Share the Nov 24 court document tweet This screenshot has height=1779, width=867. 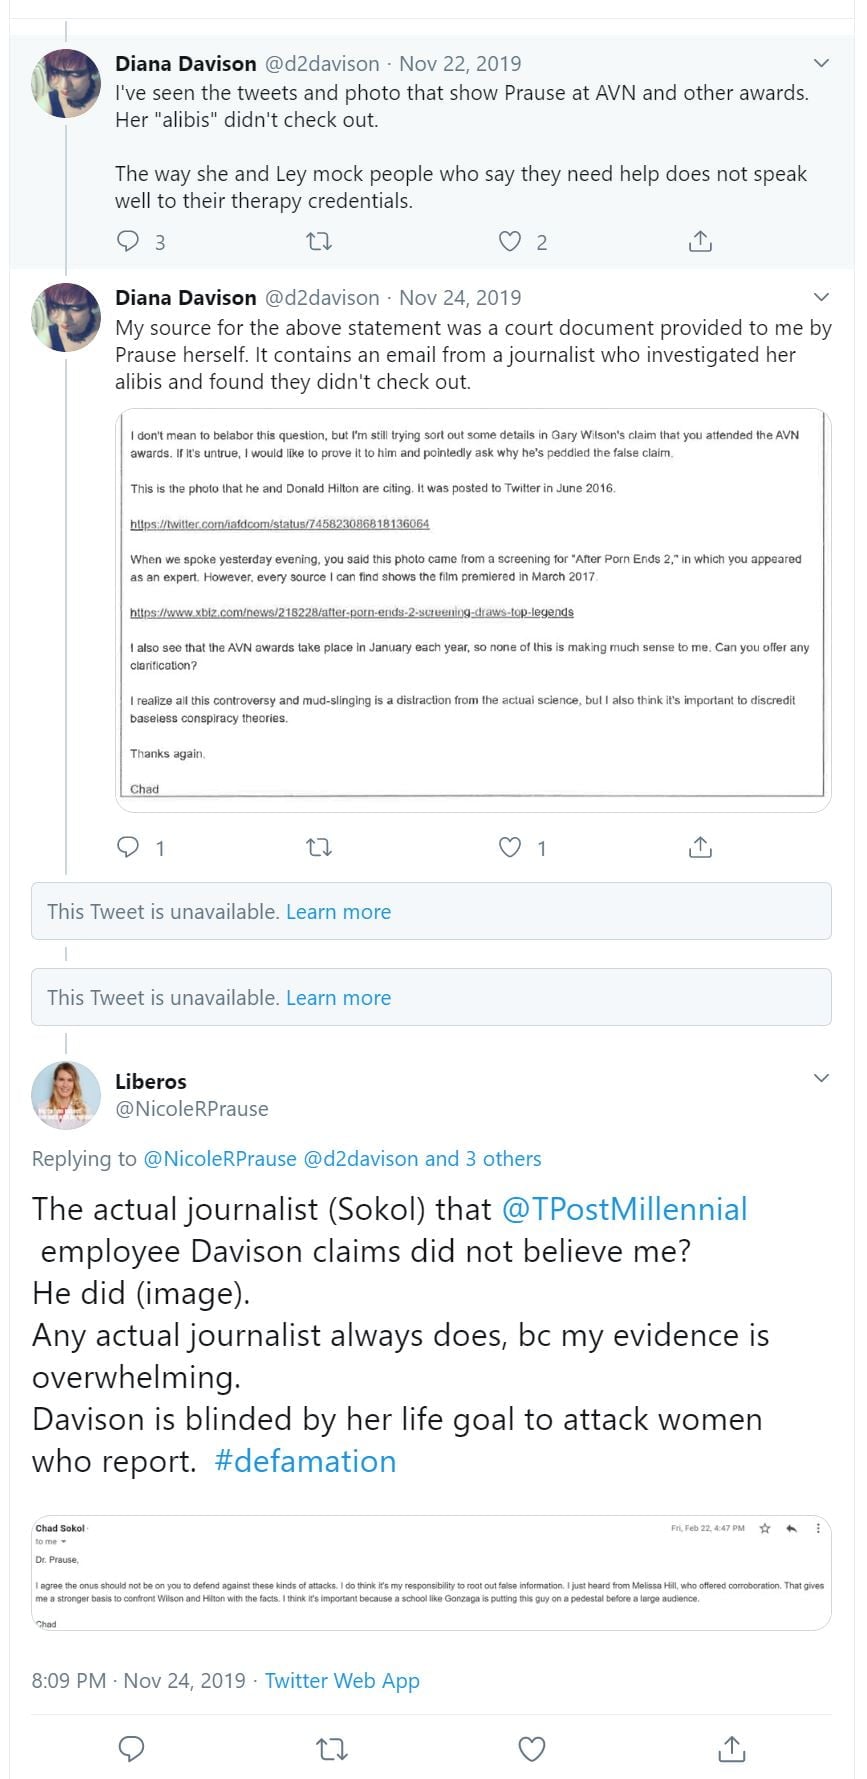click(x=700, y=847)
